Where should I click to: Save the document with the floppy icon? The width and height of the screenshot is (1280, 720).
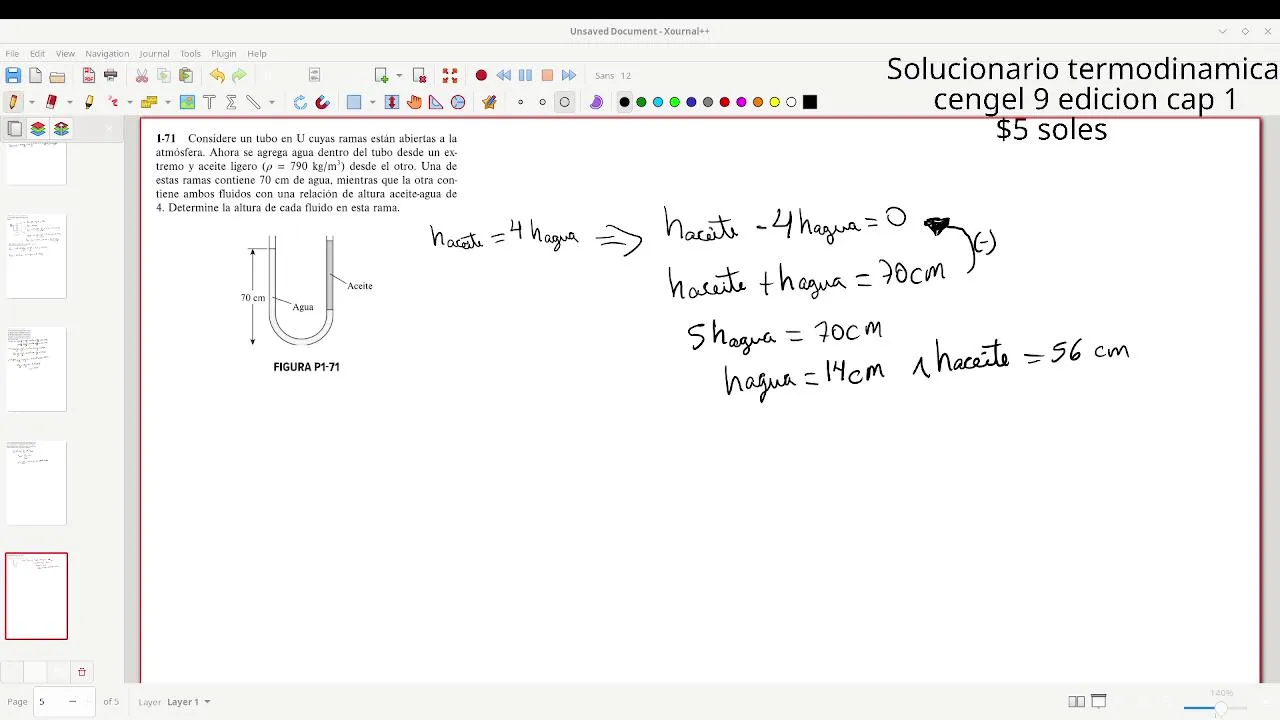13,75
